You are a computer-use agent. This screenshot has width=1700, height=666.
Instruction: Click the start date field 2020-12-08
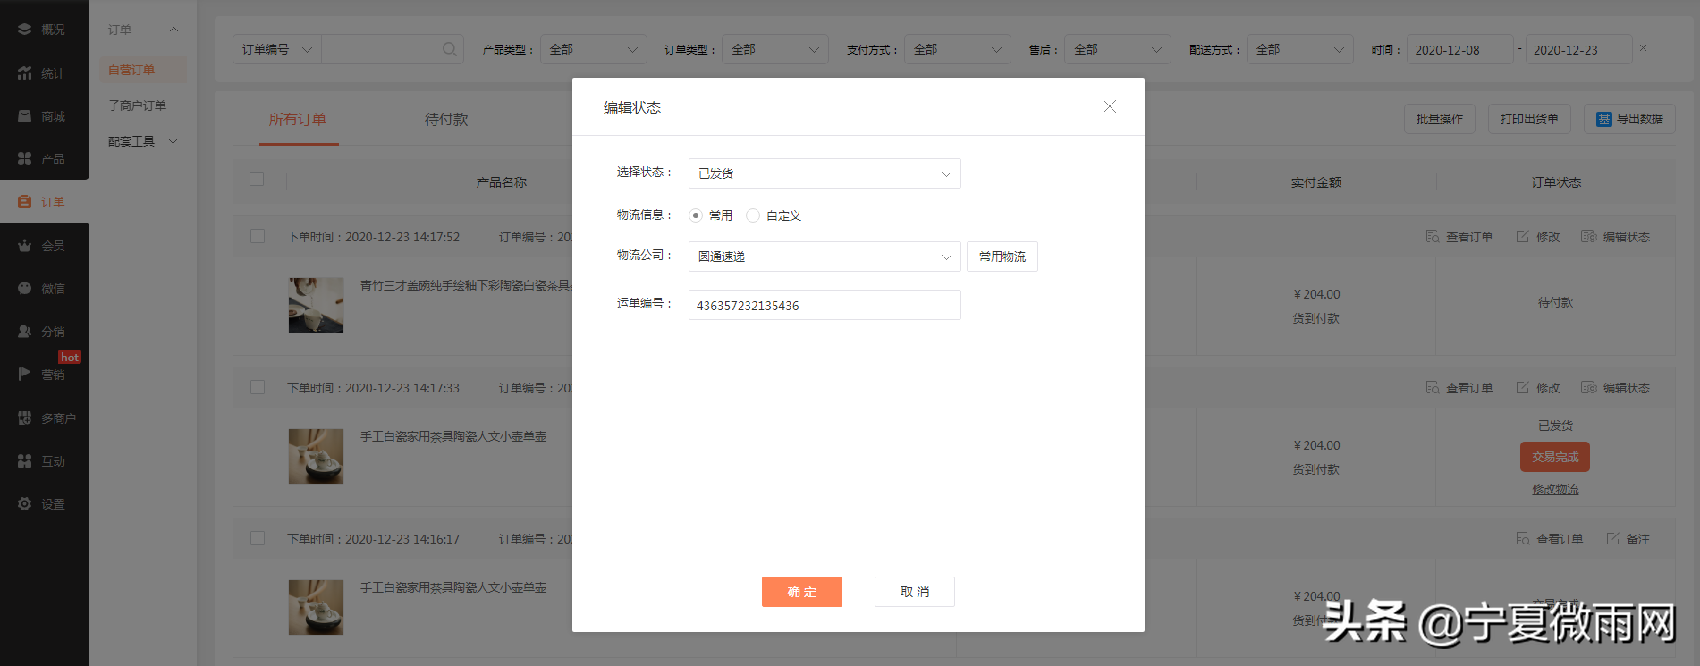(1460, 49)
